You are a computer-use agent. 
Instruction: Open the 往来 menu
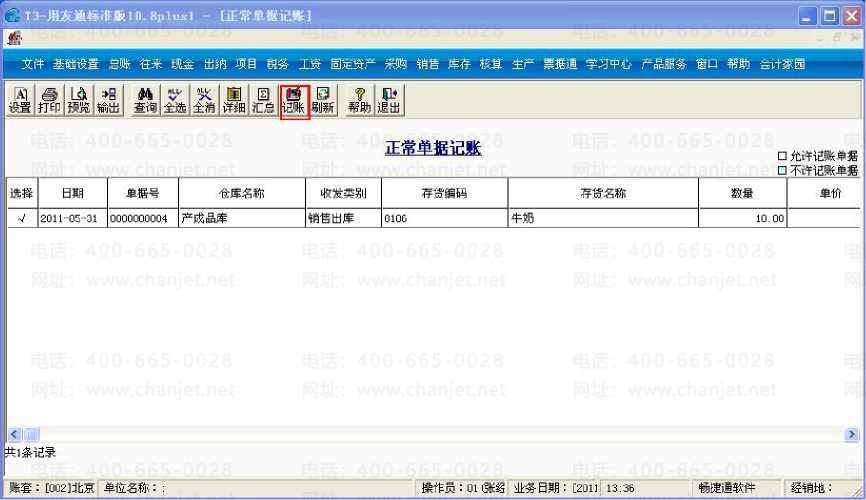click(151, 64)
